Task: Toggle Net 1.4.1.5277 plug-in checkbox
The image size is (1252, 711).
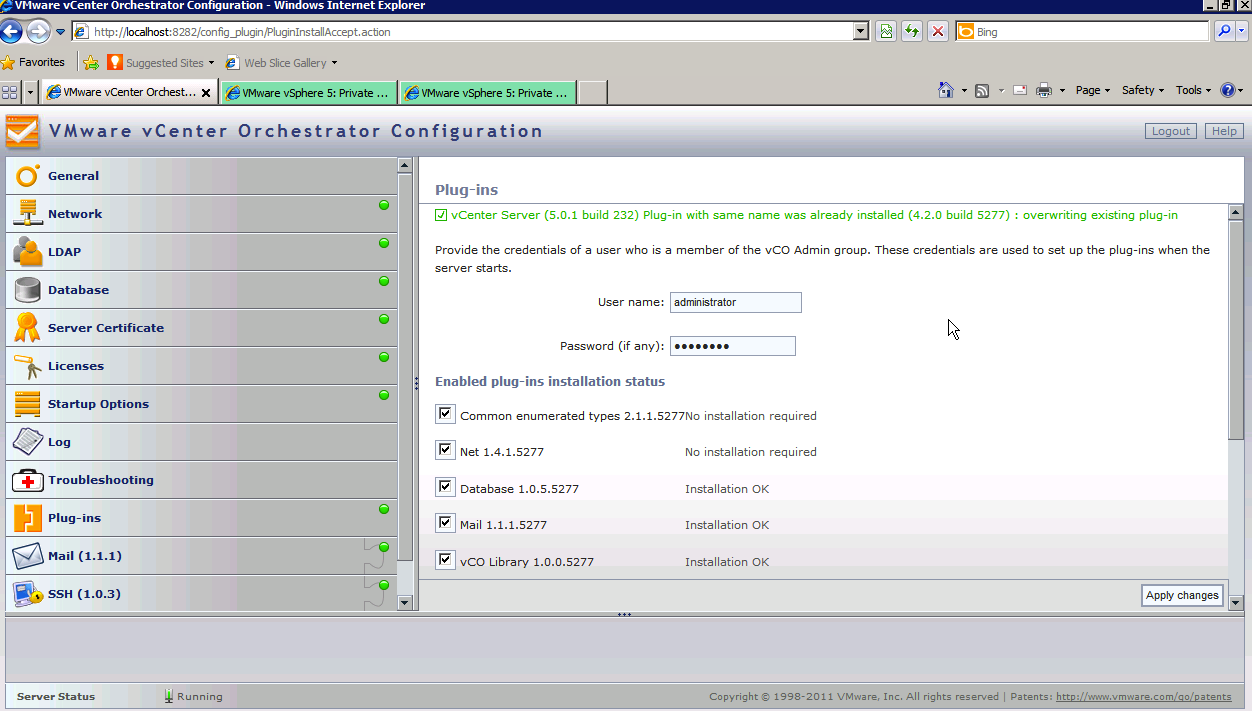Action: pos(445,450)
